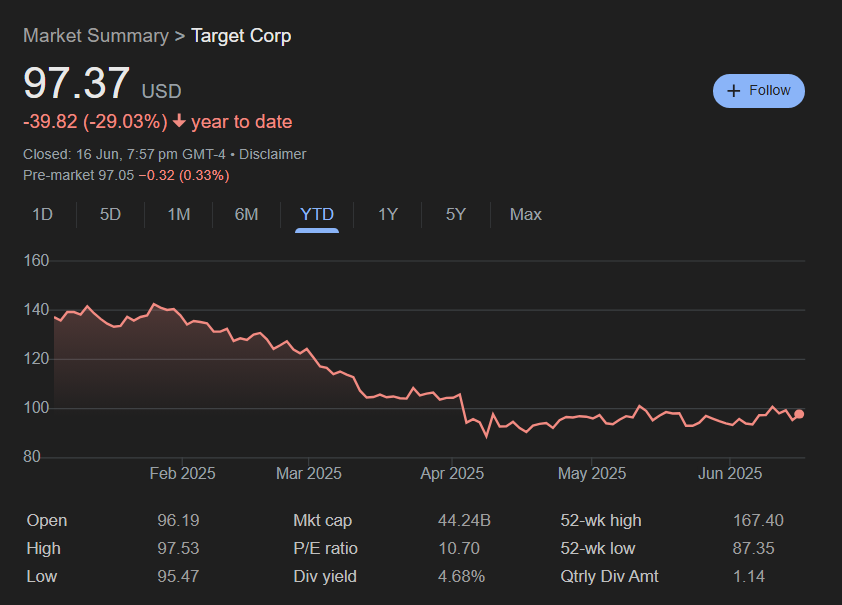842x605 pixels.
Task: Click the 52-wk low label
Action: pos(598,549)
